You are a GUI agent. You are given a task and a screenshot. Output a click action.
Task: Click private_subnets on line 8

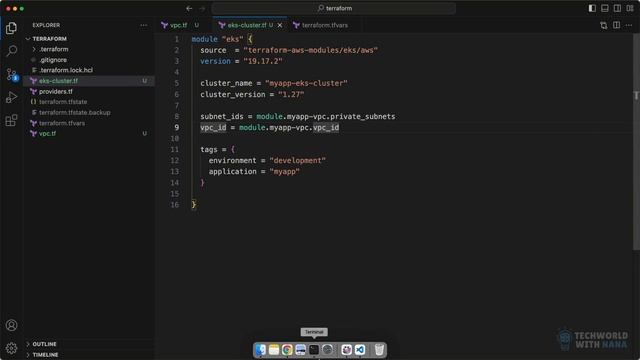pos(362,116)
